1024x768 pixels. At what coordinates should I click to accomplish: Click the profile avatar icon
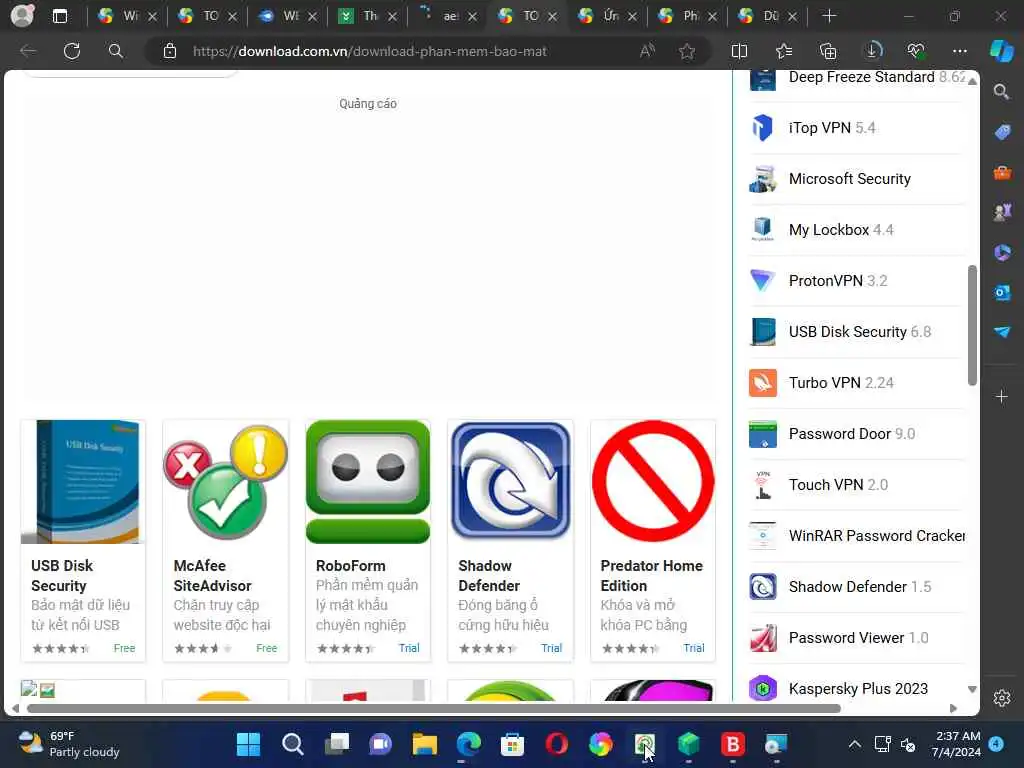pyautogui.click(x=22, y=15)
